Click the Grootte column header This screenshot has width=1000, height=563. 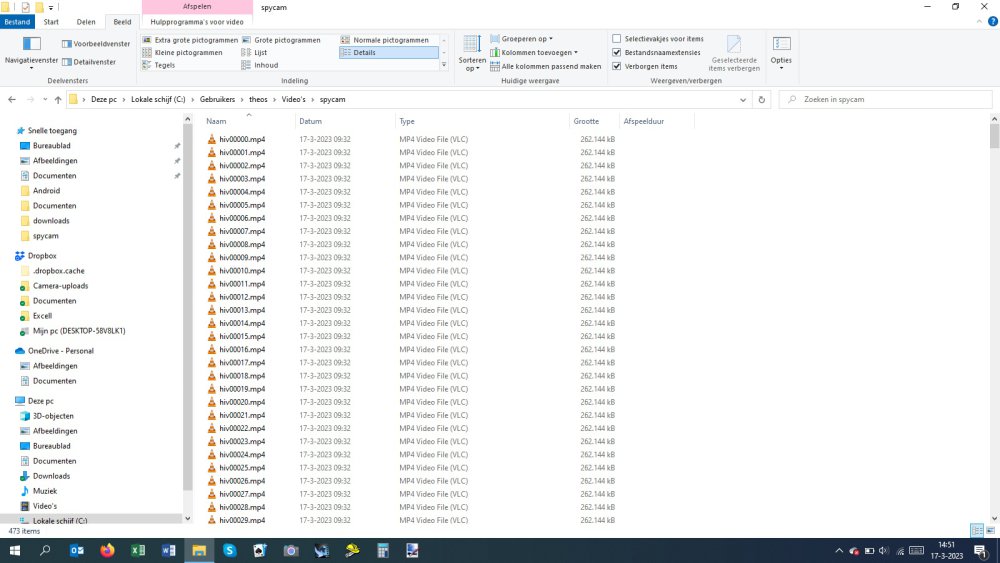point(586,121)
